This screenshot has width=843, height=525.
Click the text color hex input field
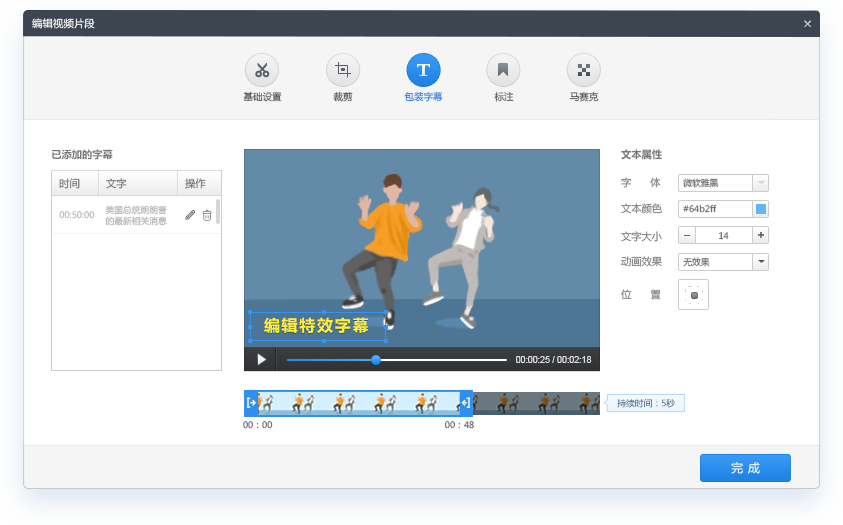714,209
